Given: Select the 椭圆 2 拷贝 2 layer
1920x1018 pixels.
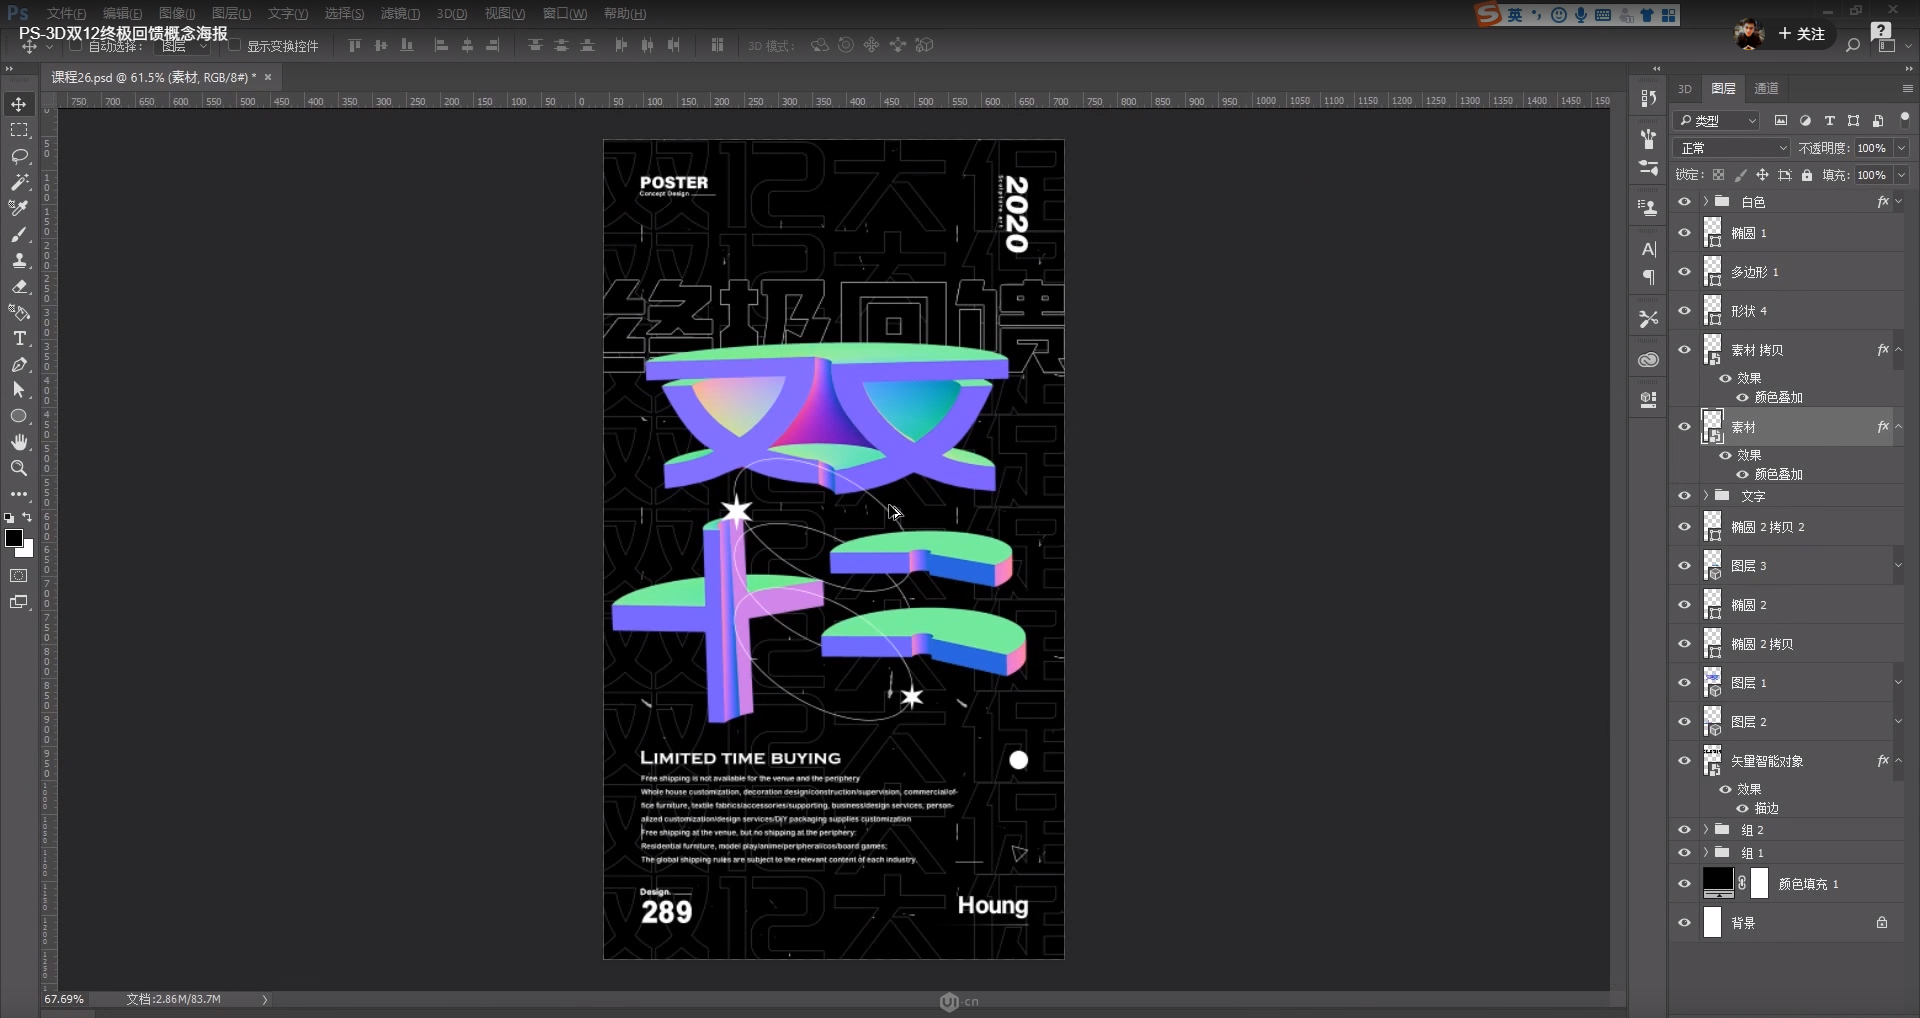Looking at the screenshot, I should 1787,527.
